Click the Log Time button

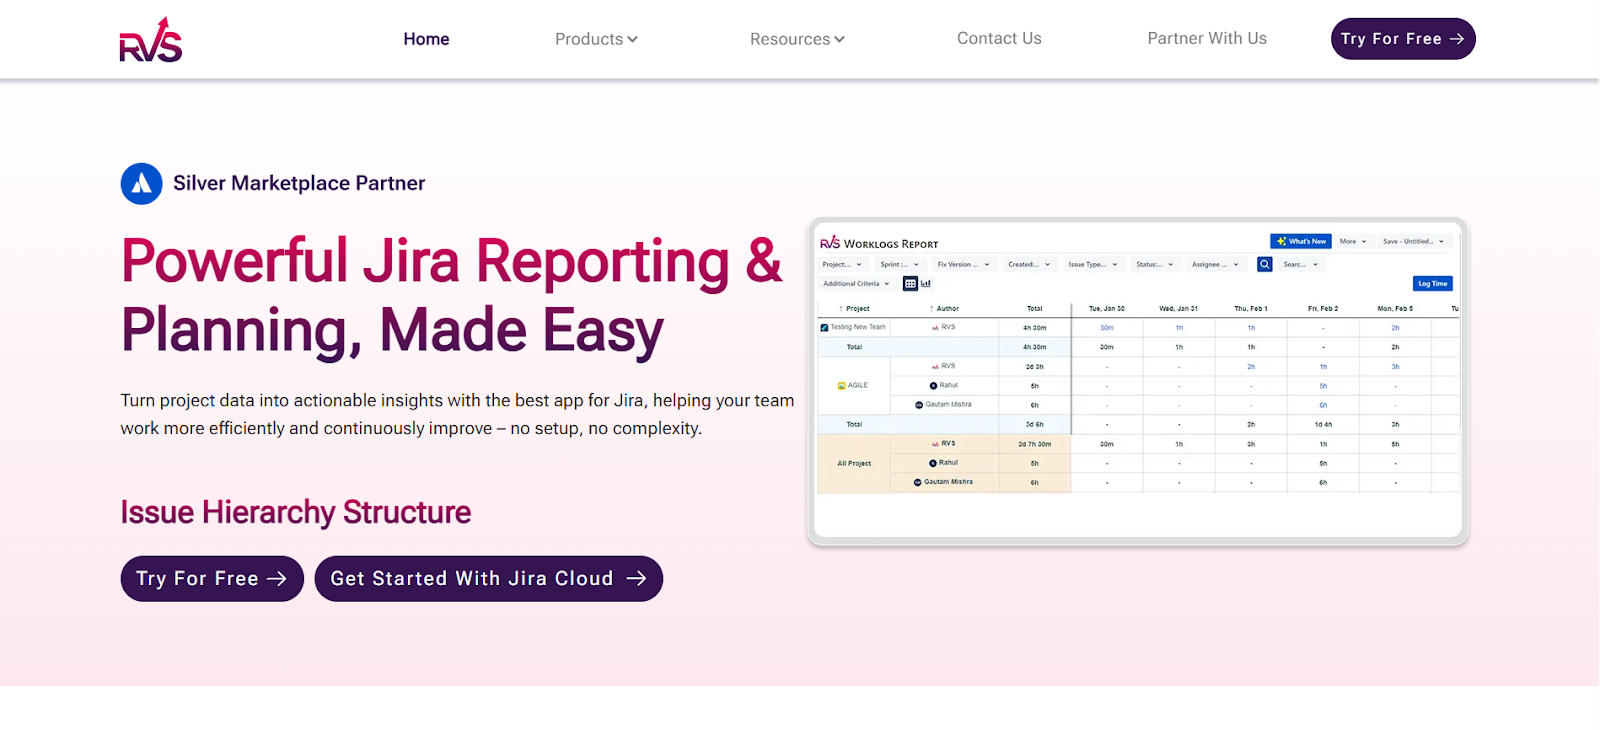[1432, 284]
